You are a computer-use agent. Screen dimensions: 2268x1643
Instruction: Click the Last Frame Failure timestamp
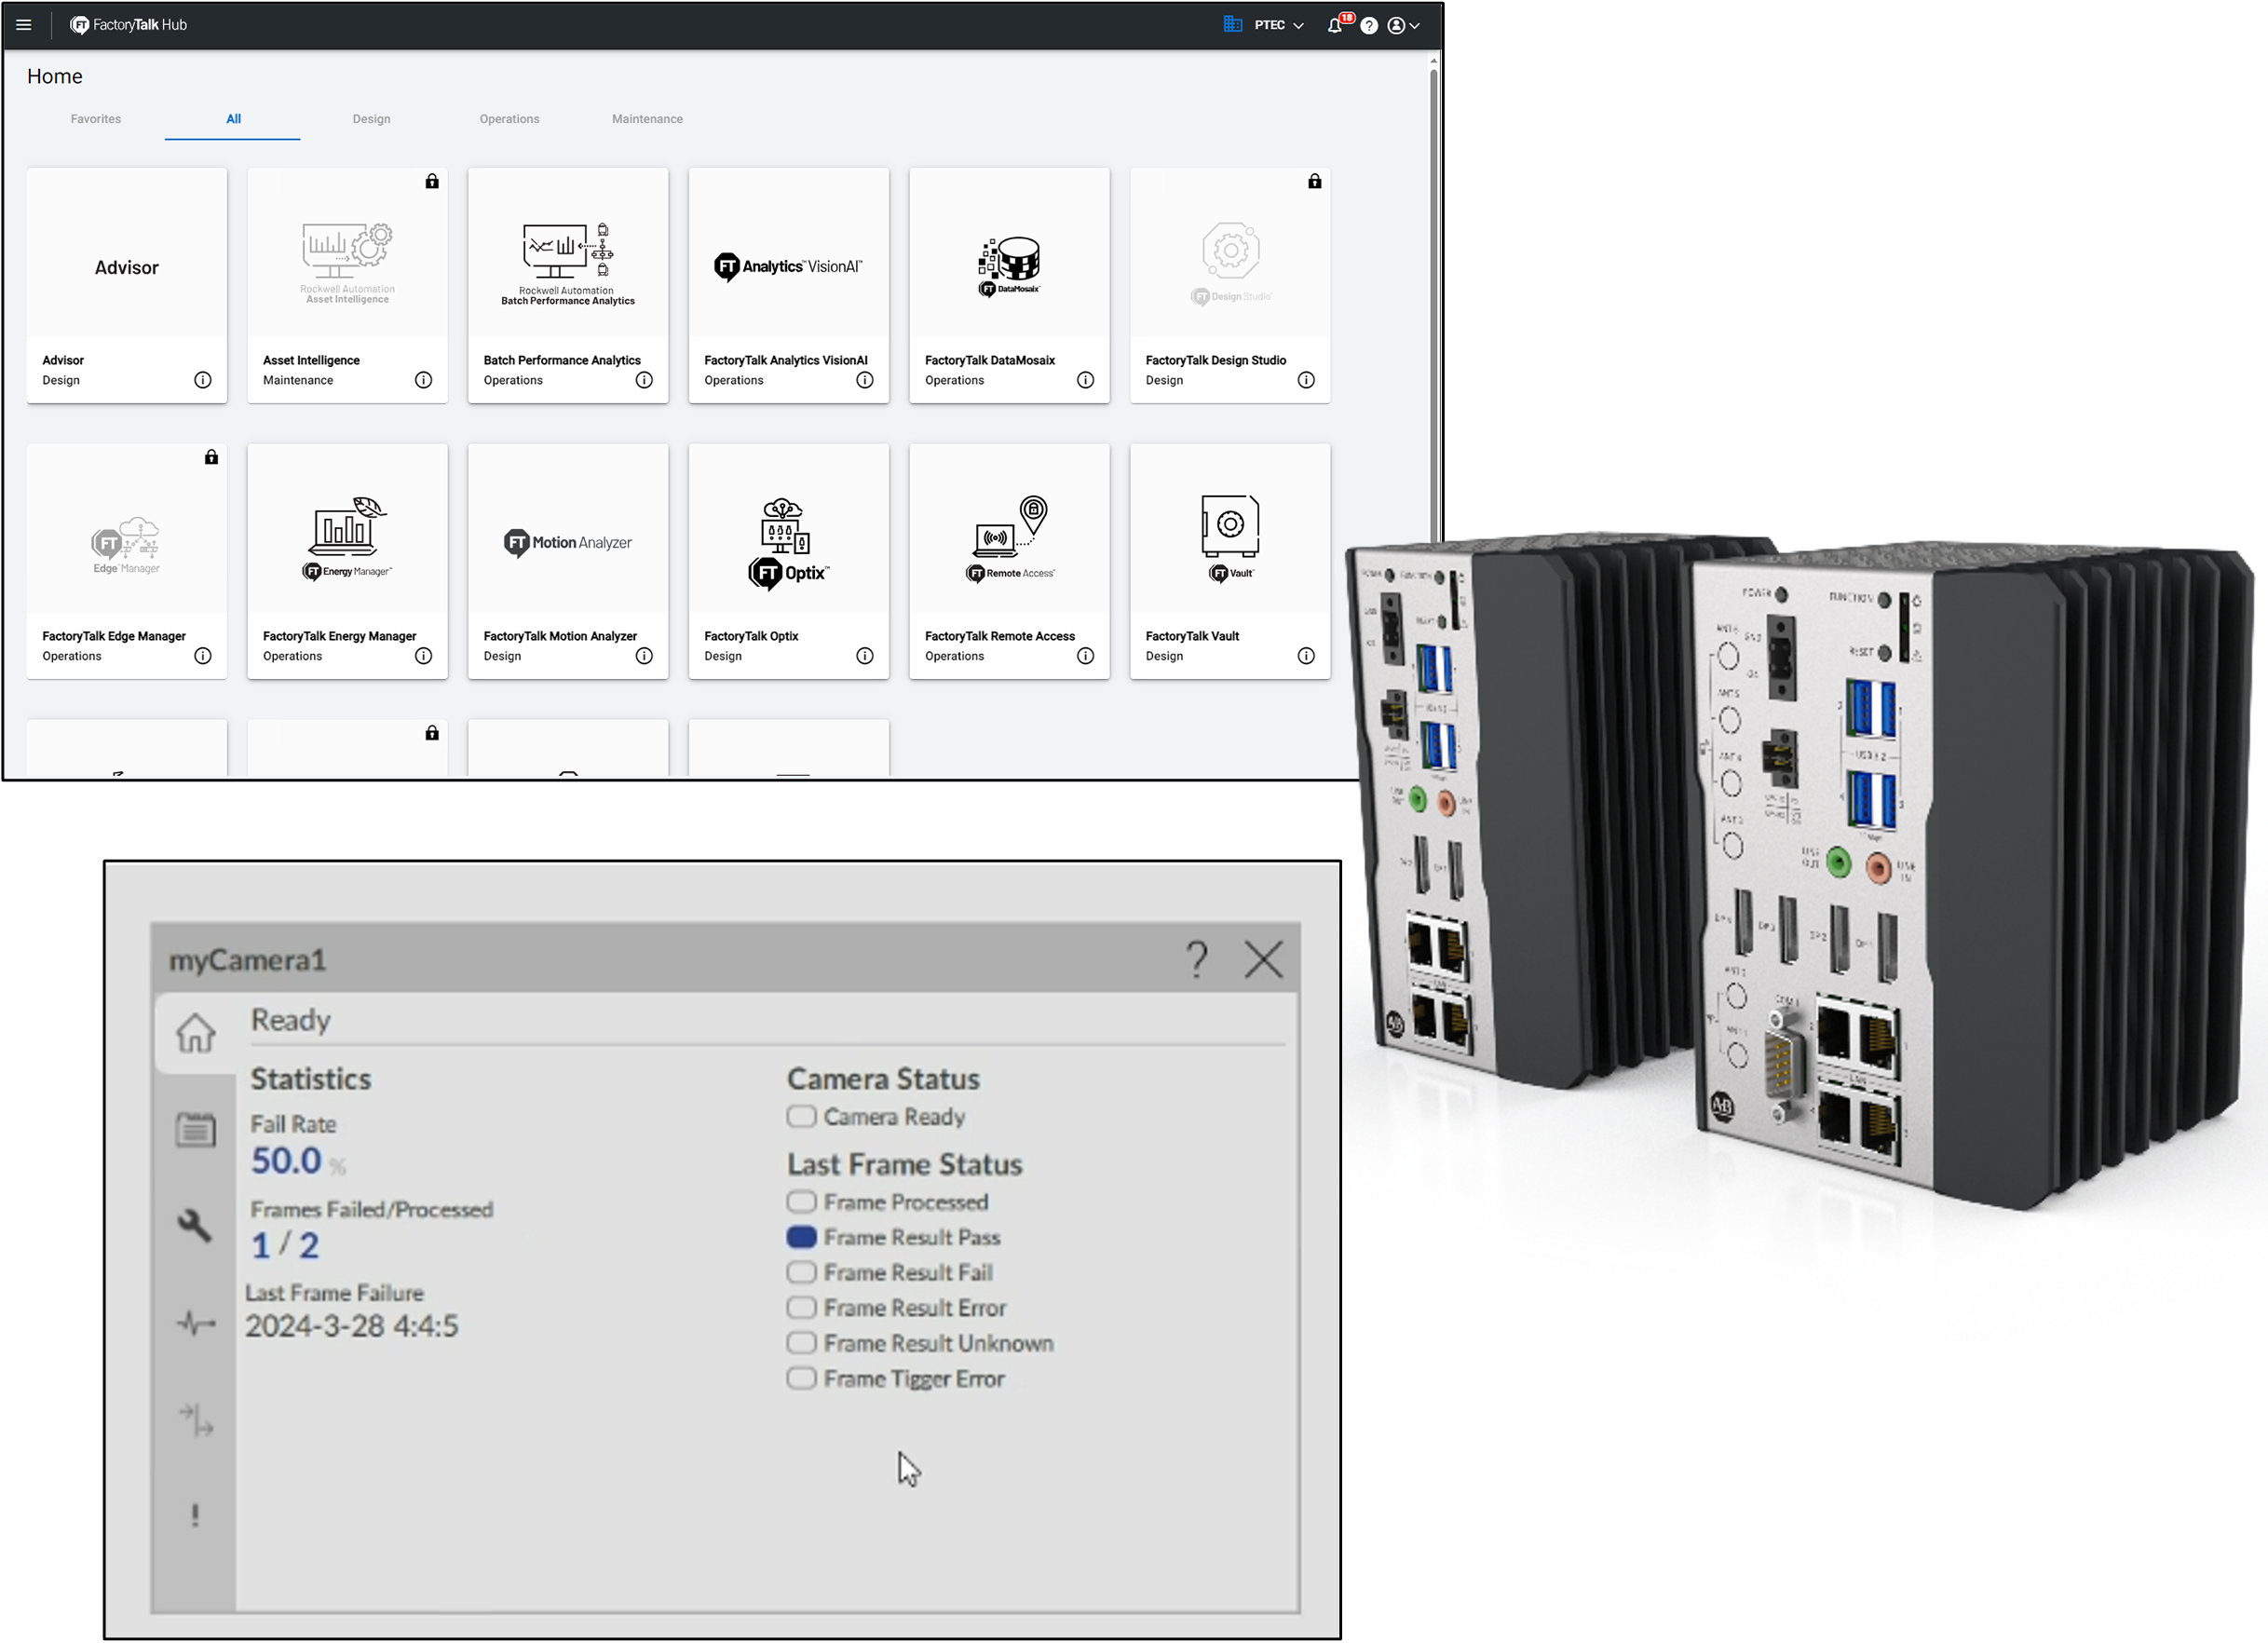coord(352,1326)
